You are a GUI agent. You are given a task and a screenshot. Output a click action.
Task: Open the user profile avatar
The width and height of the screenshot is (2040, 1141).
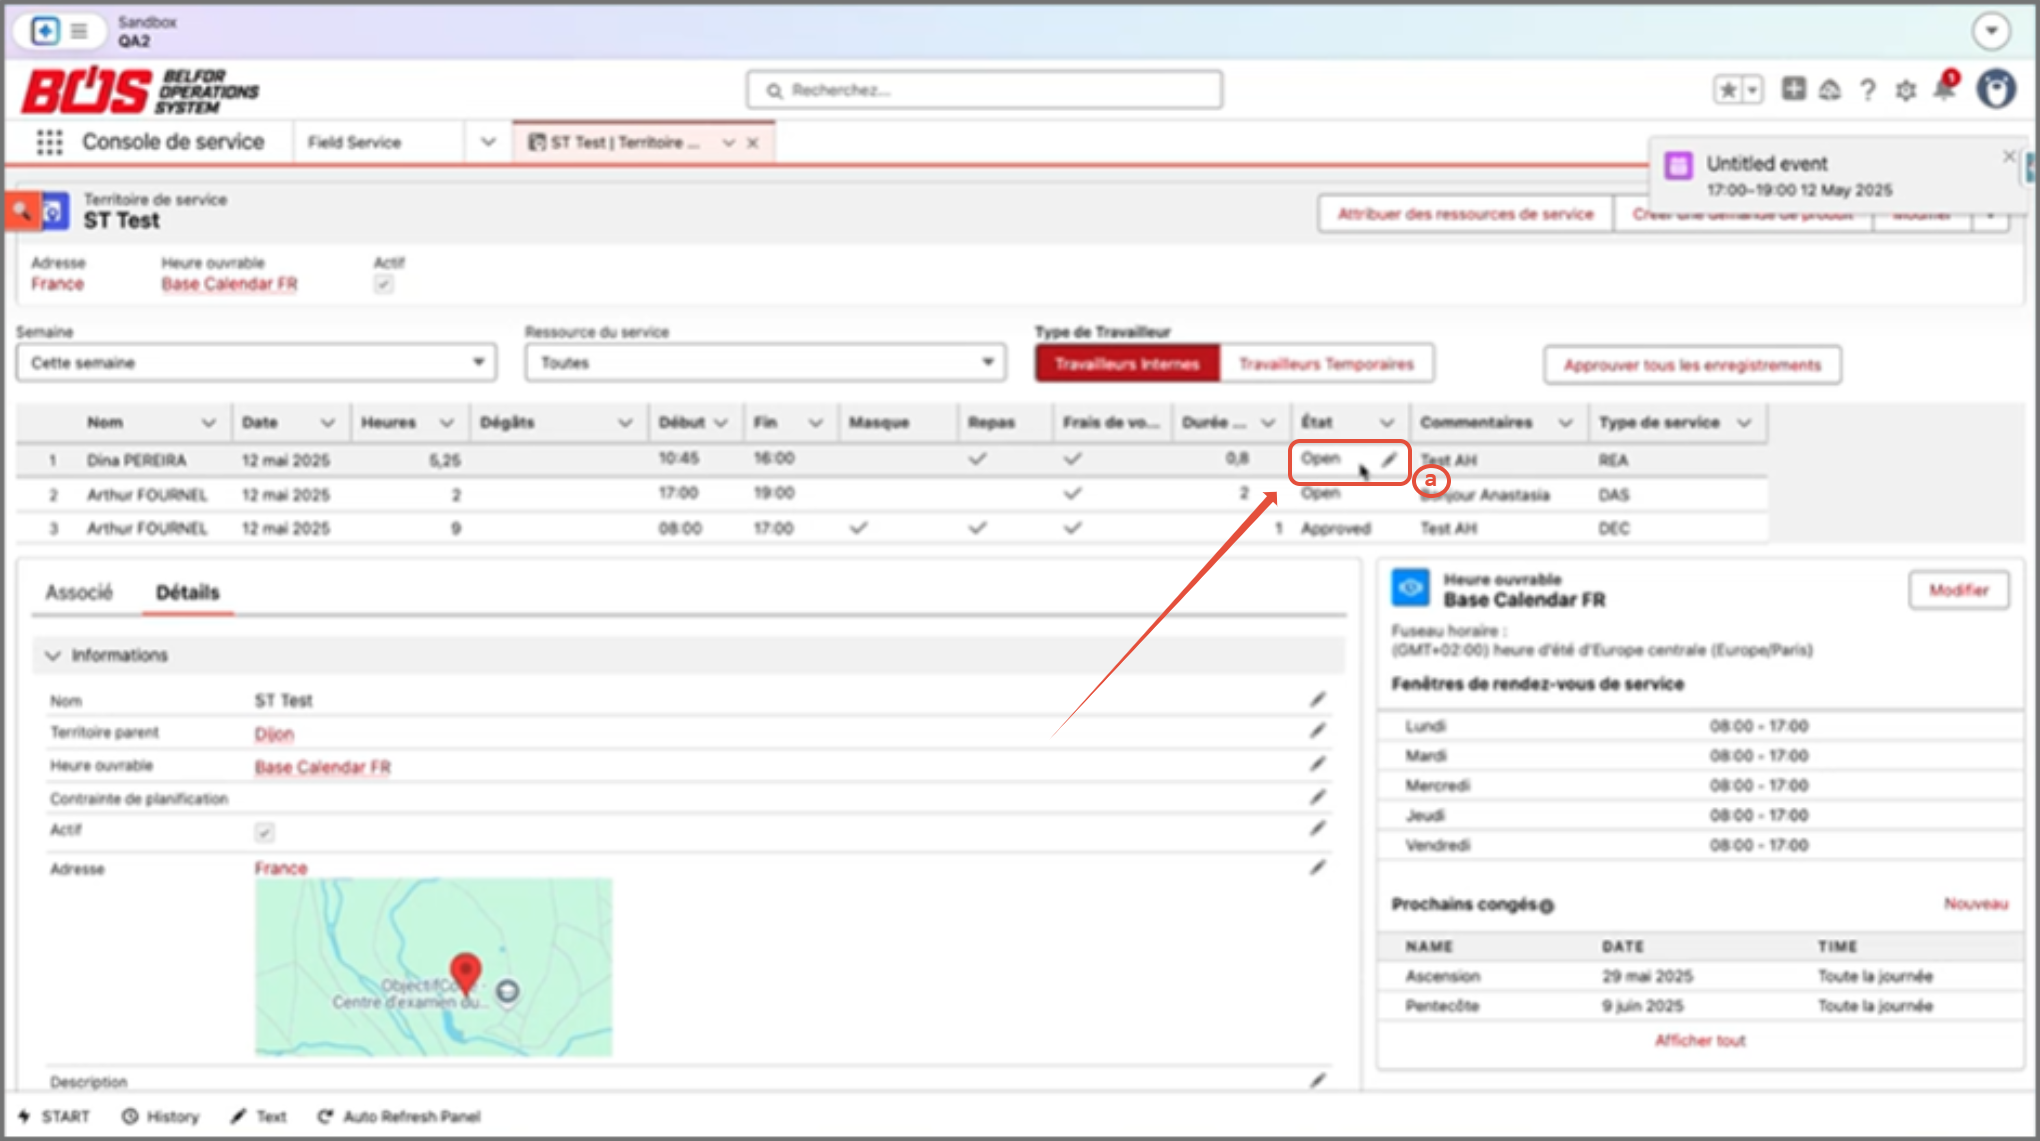click(x=1996, y=89)
